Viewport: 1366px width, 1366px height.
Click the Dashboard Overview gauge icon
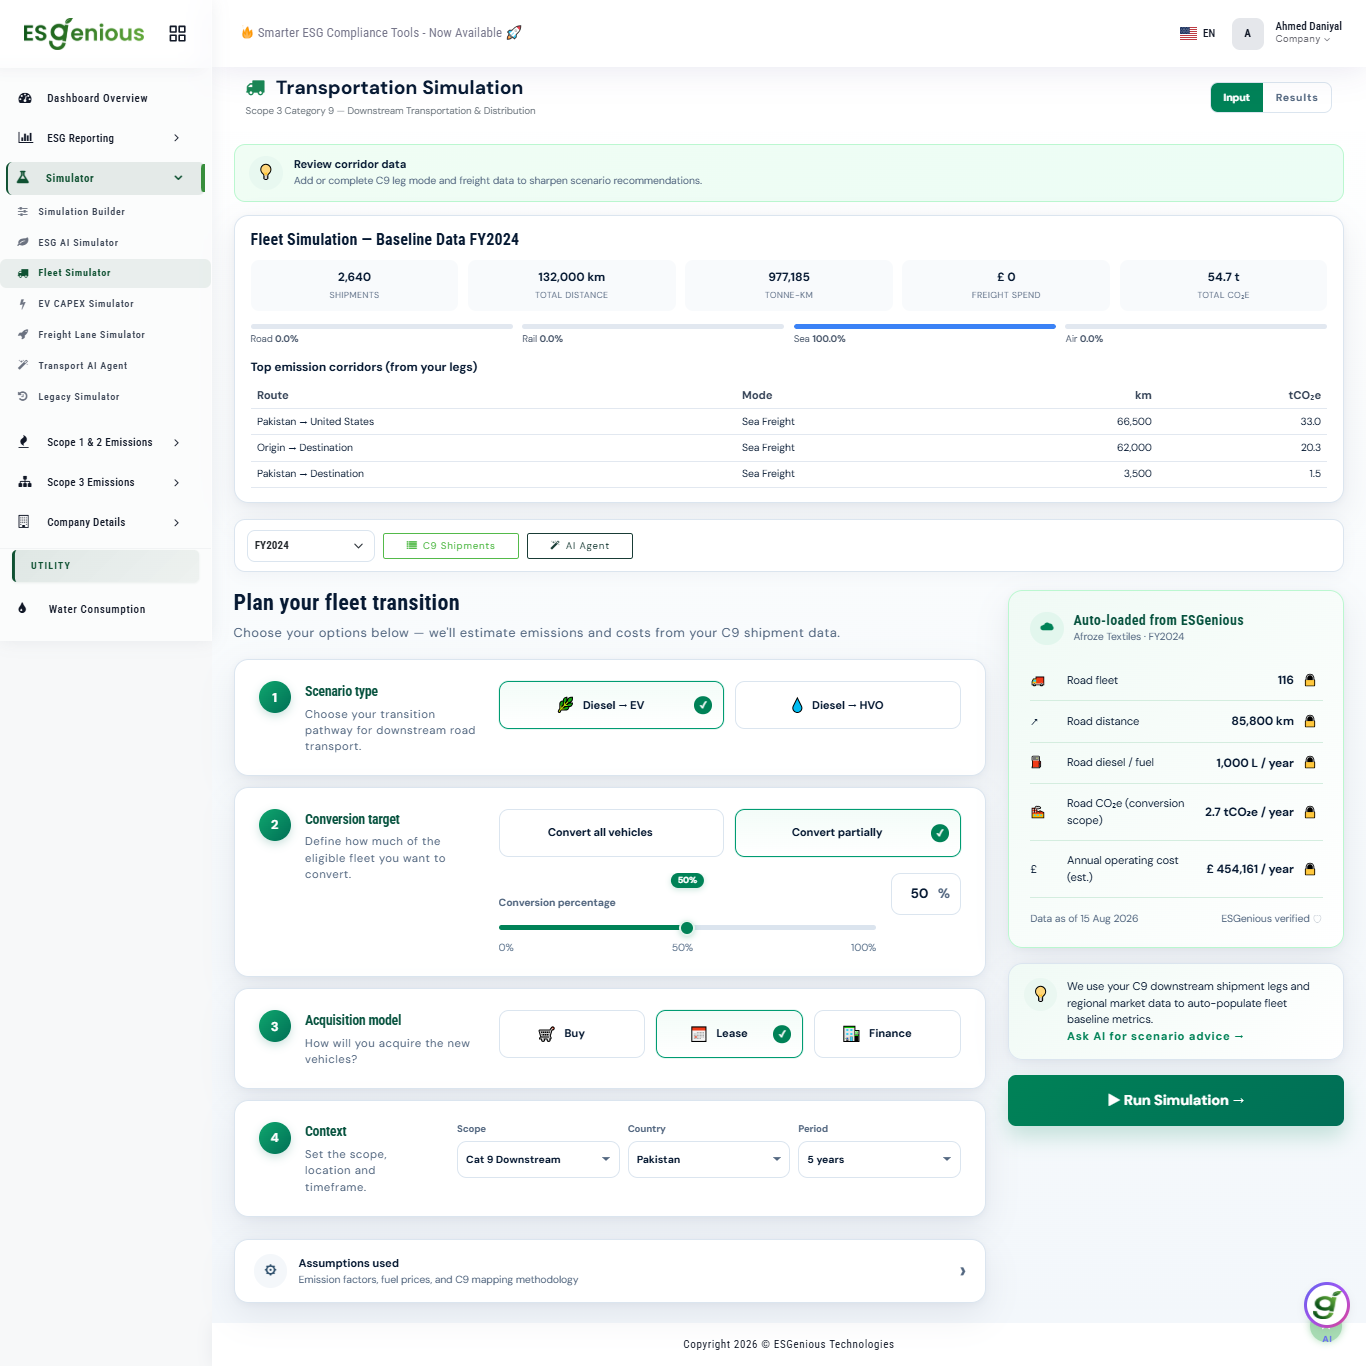[25, 98]
